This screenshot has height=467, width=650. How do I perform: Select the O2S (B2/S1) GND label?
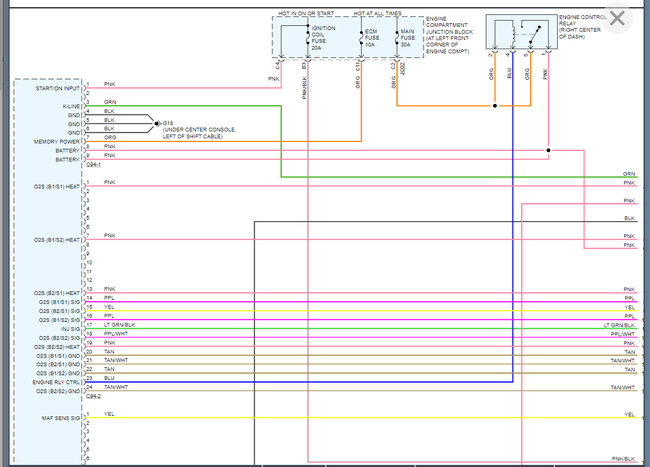tap(58, 365)
